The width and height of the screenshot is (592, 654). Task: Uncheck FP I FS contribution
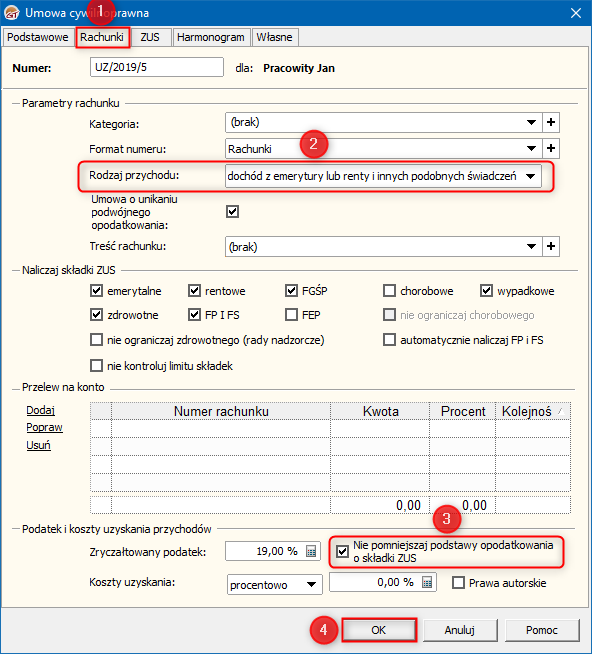[x=194, y=314]
